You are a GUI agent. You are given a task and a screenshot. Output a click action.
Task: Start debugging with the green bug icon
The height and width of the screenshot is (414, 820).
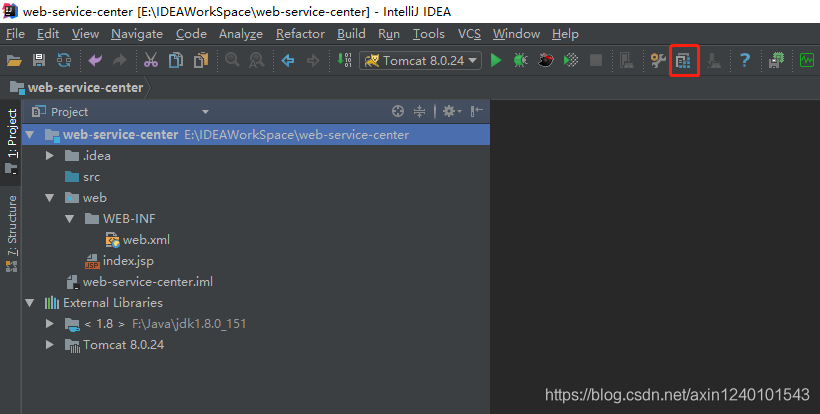[520, 61]
